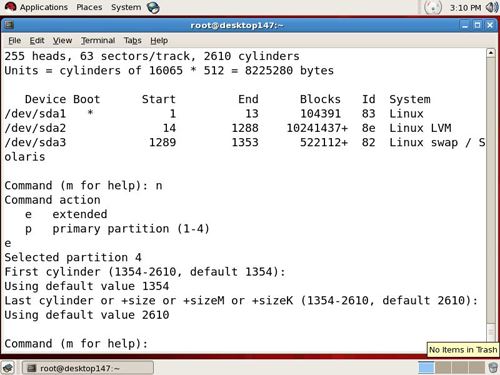Click the 'Units = cylinders' line
This screenshot has width=500, height=375.
click(x=169, y=71)
